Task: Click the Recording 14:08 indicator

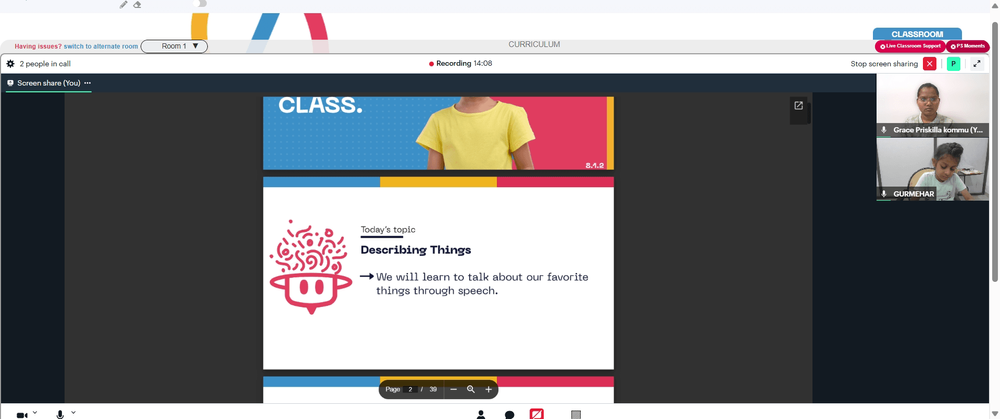Action: 460,64
